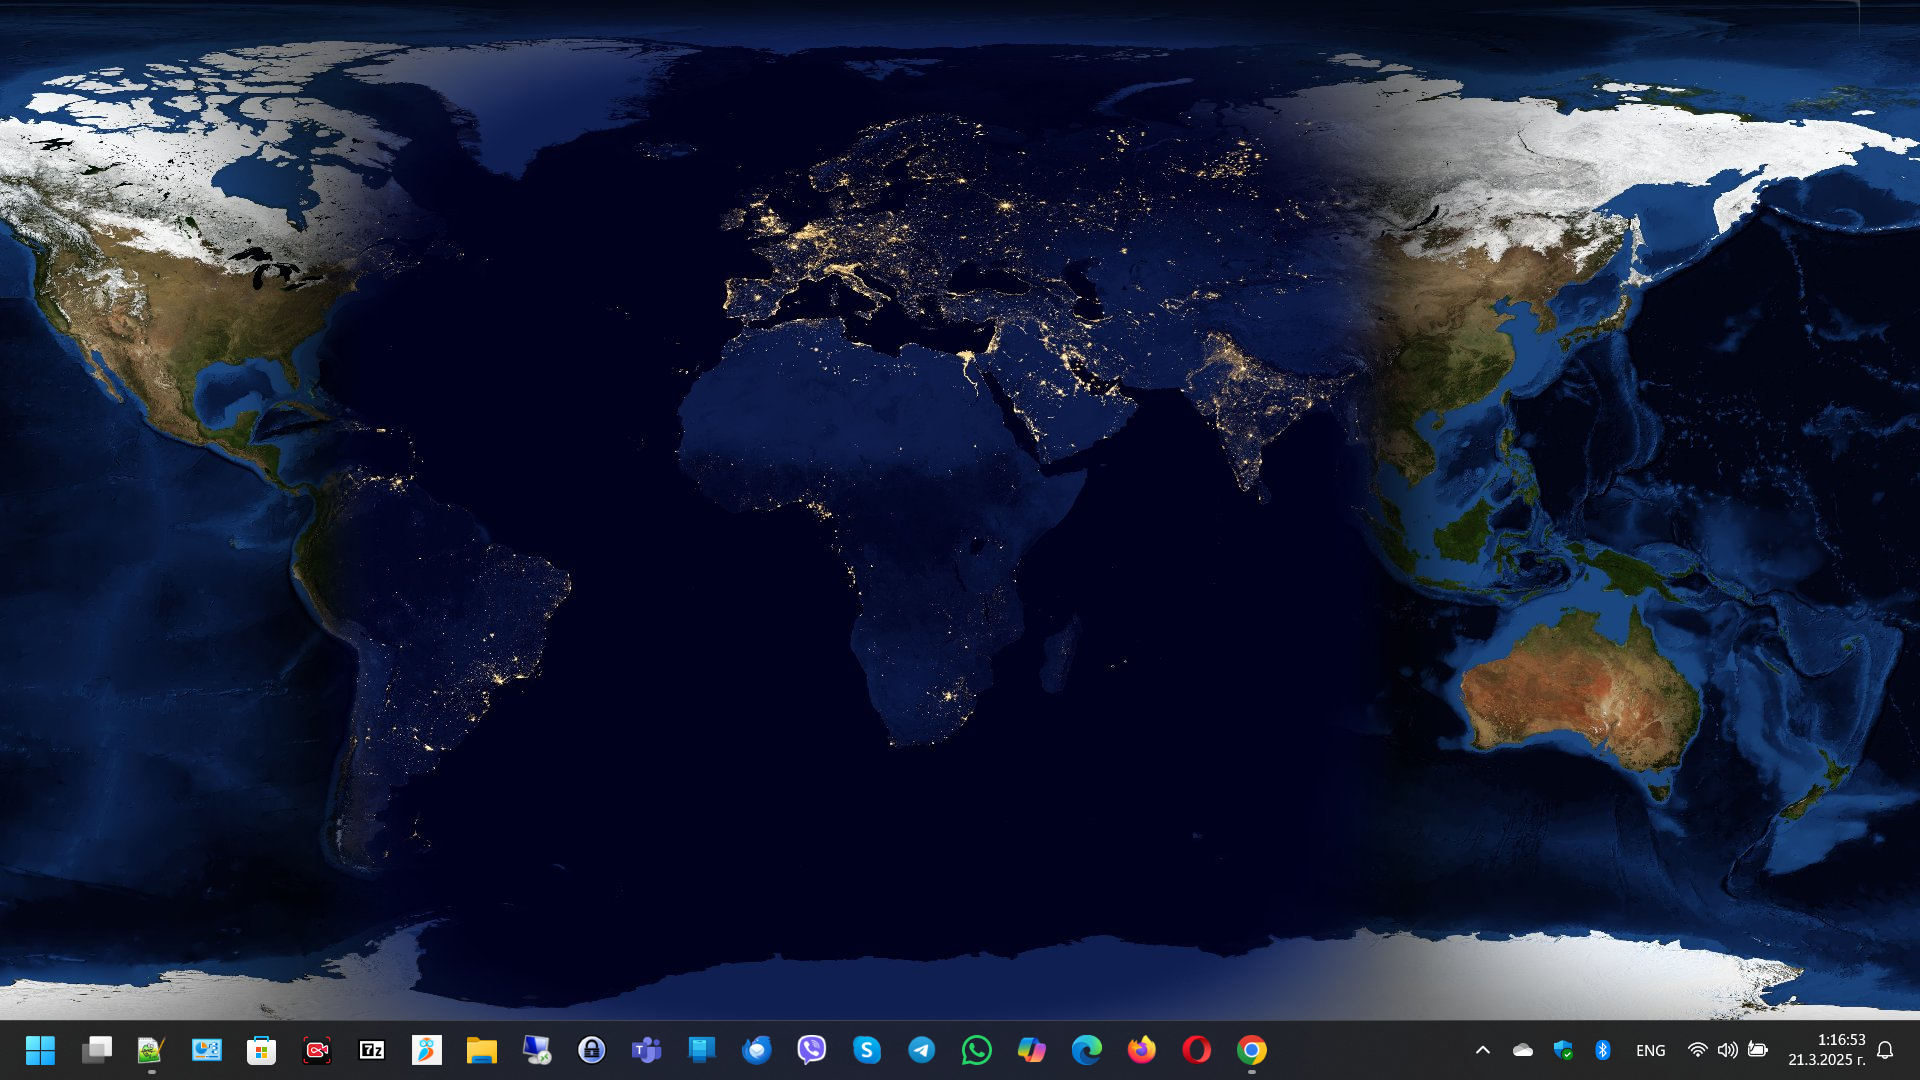The image size is (1920, 1080).
Task: Open Notepad++ from the taskbar
Action: click(x=151, y=1050)
